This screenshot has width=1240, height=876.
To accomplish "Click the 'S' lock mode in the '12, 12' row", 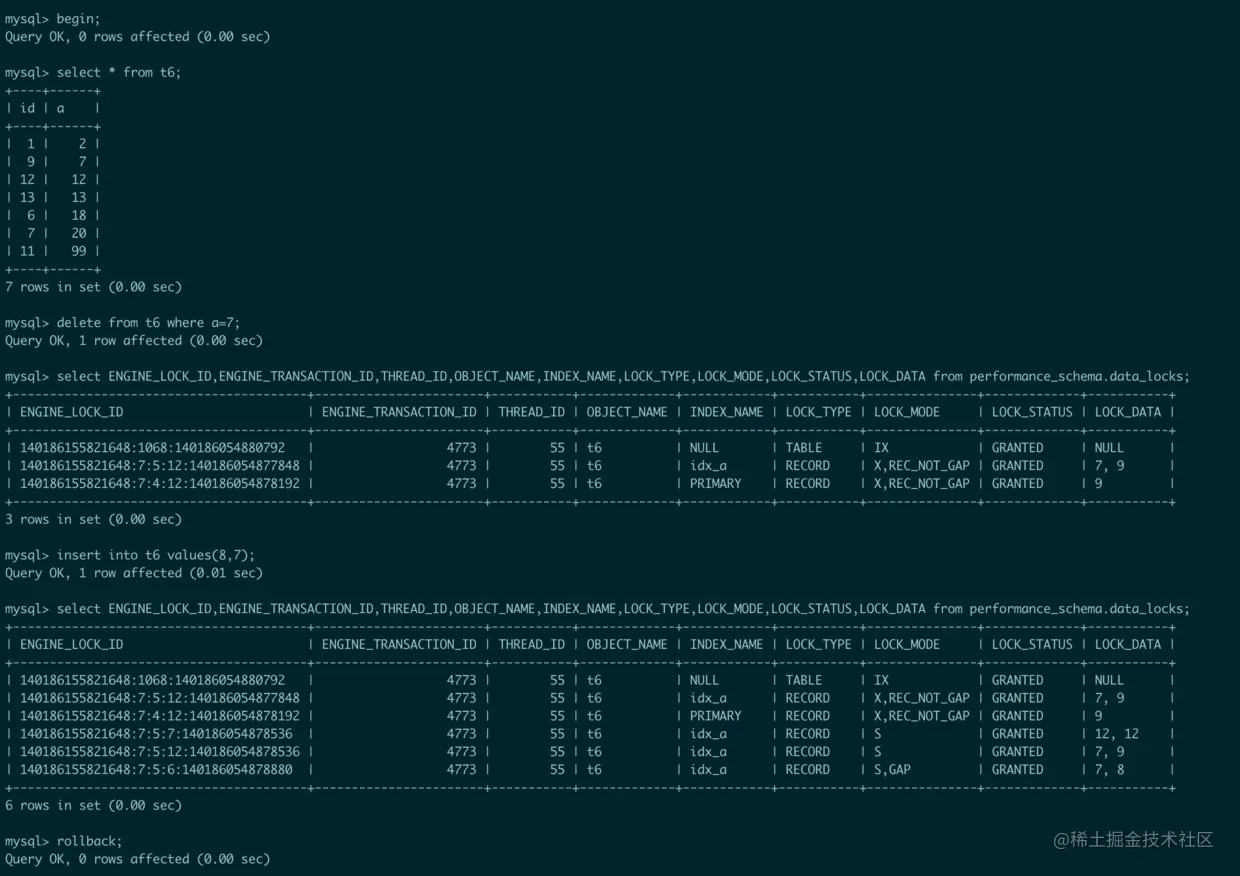I will [878, 734].
